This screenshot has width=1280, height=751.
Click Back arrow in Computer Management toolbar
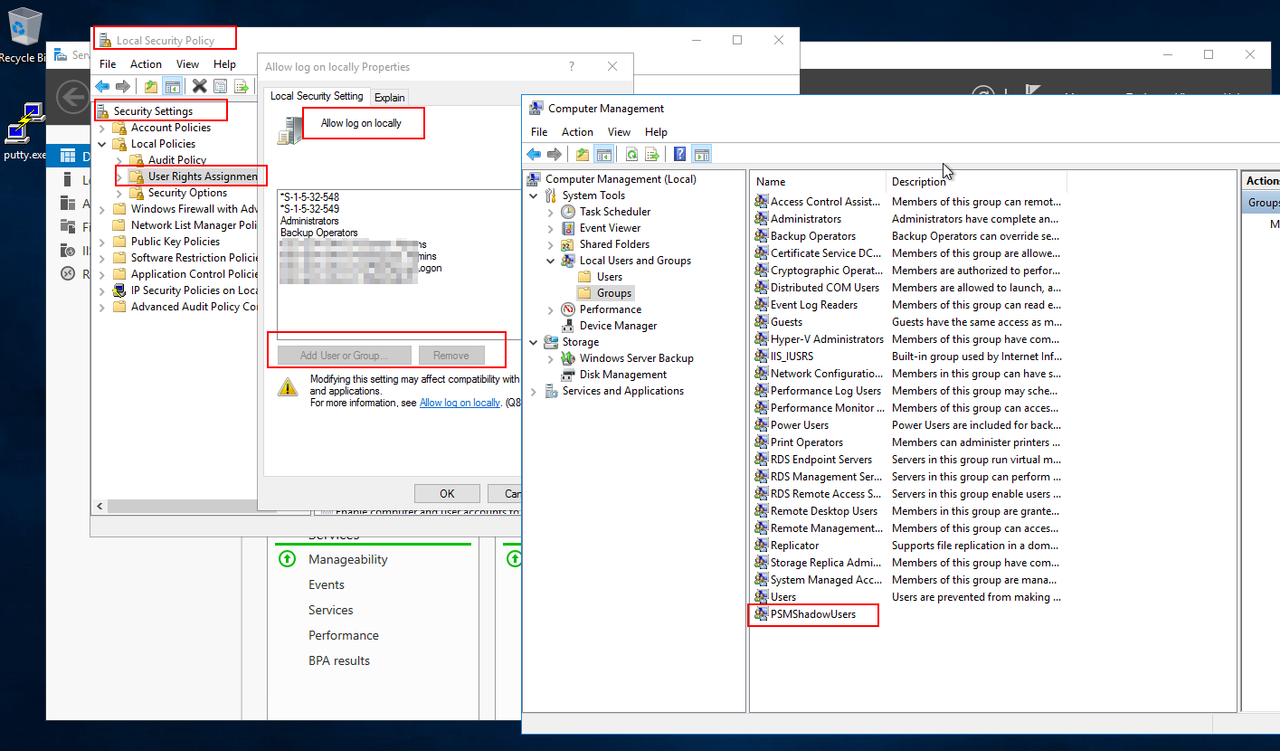click(x=534, y=154)
